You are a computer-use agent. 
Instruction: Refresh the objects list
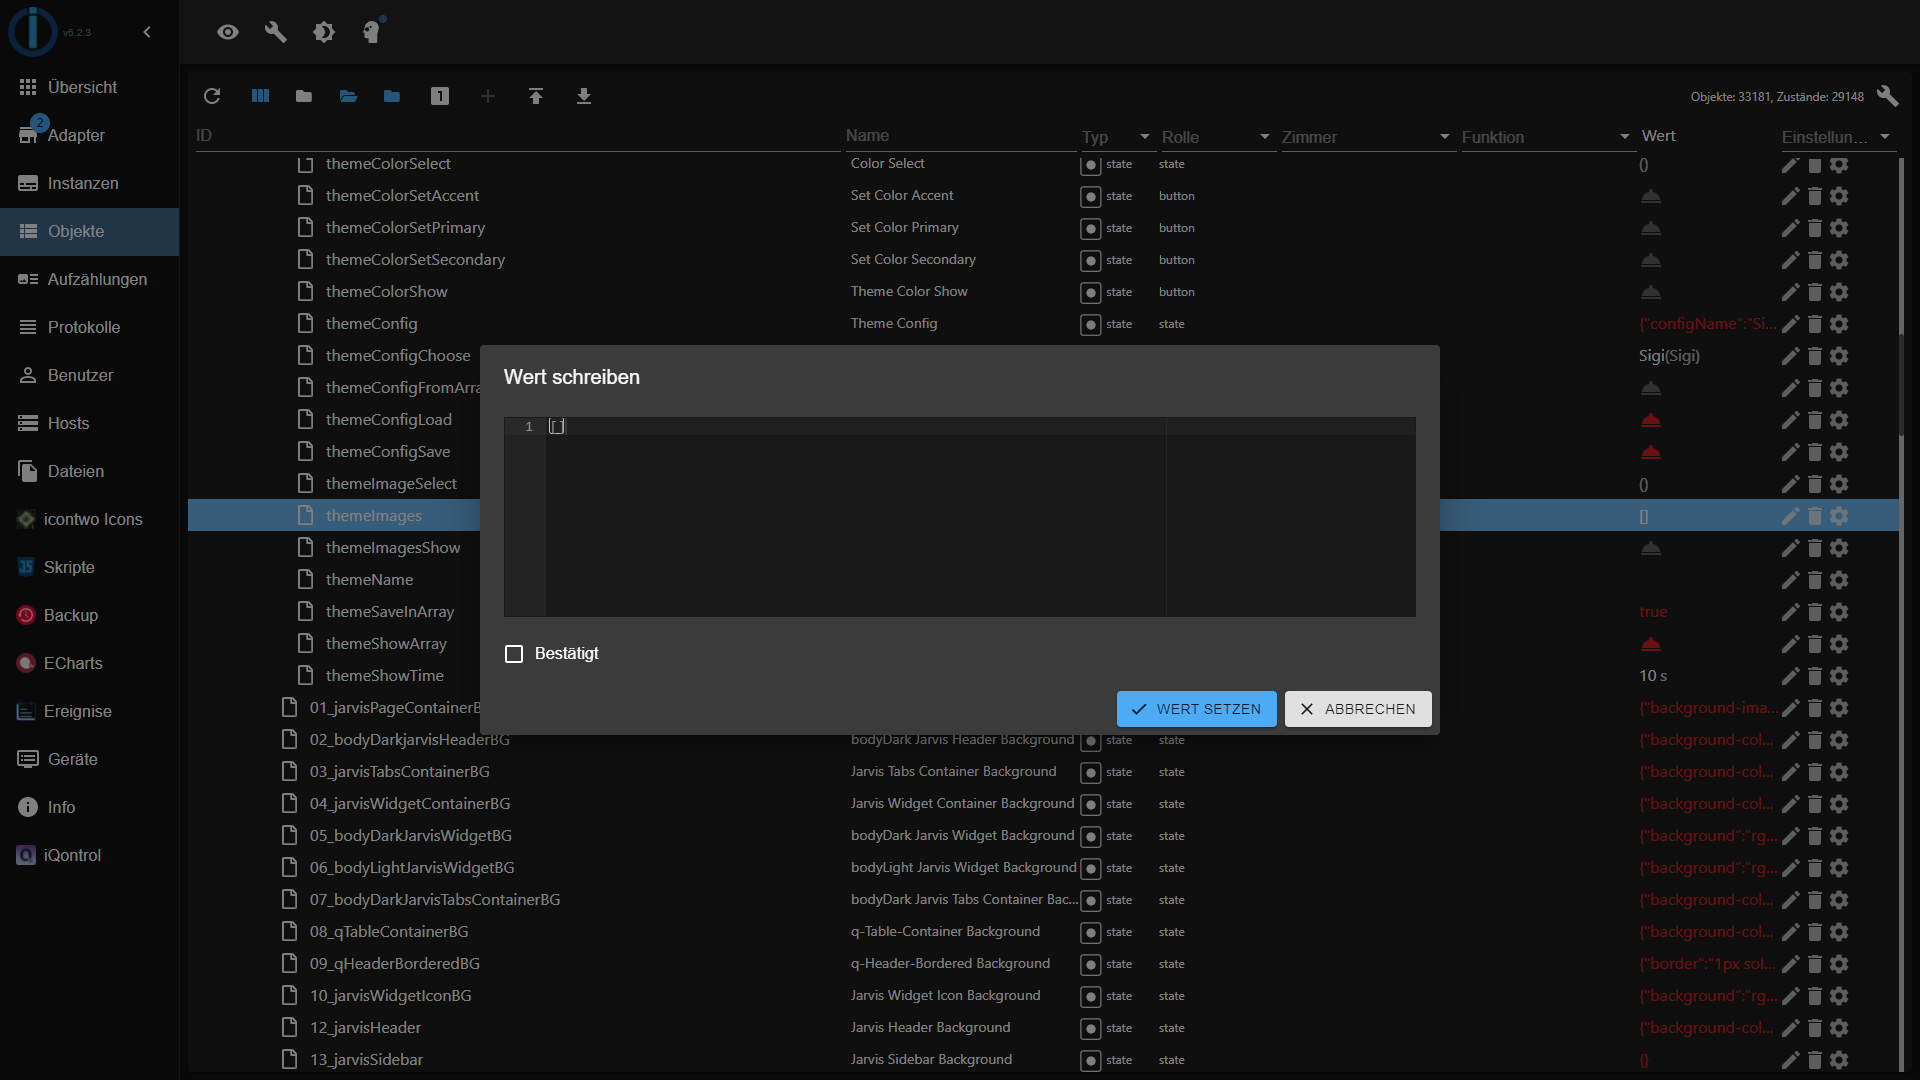click(212, 96)
